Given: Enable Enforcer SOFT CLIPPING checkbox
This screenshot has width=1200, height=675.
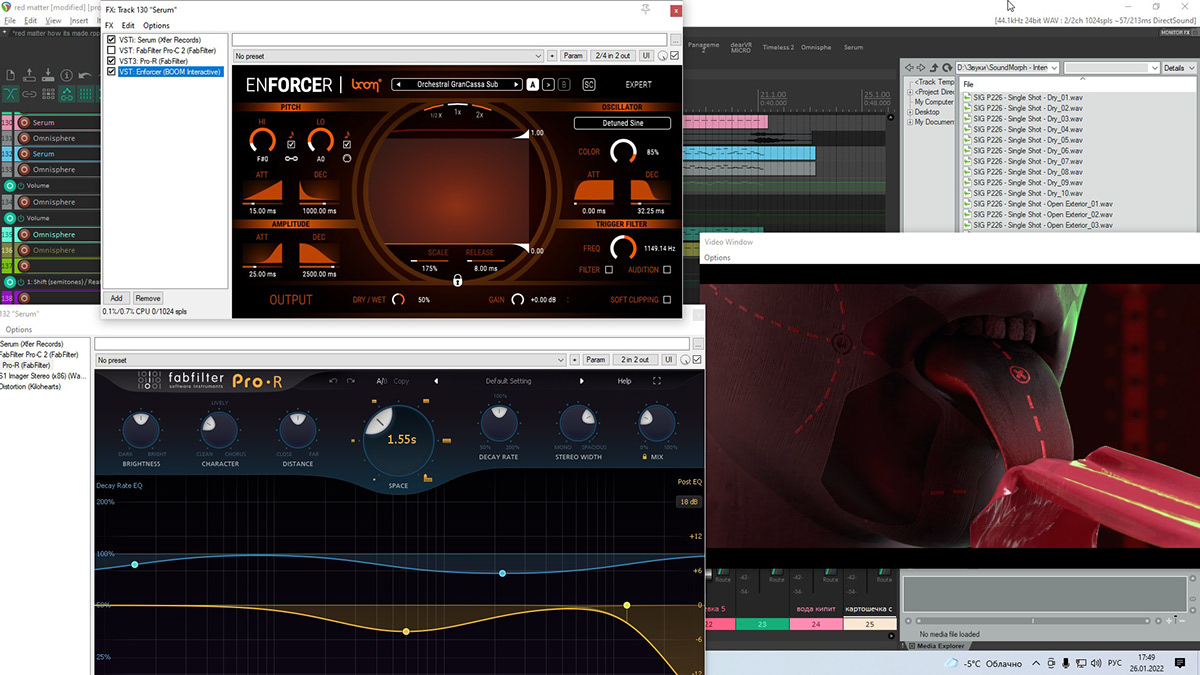Looking at the screenshot, I should [667, 300].
